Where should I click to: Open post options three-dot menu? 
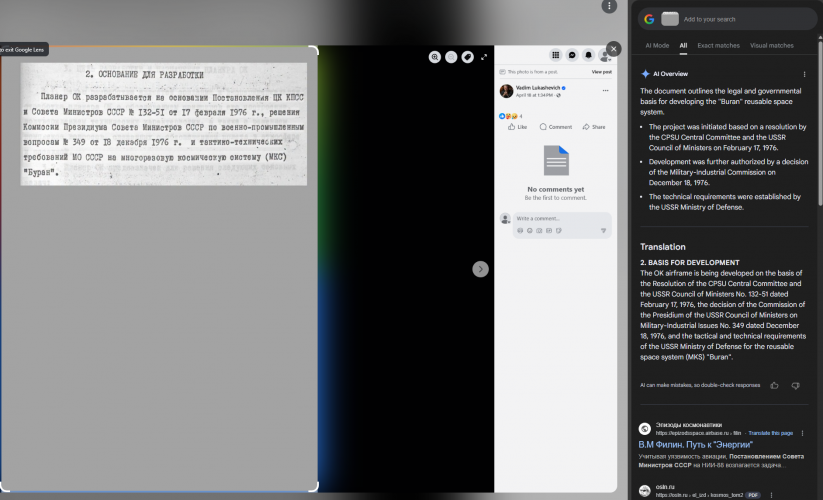(606, 90)
